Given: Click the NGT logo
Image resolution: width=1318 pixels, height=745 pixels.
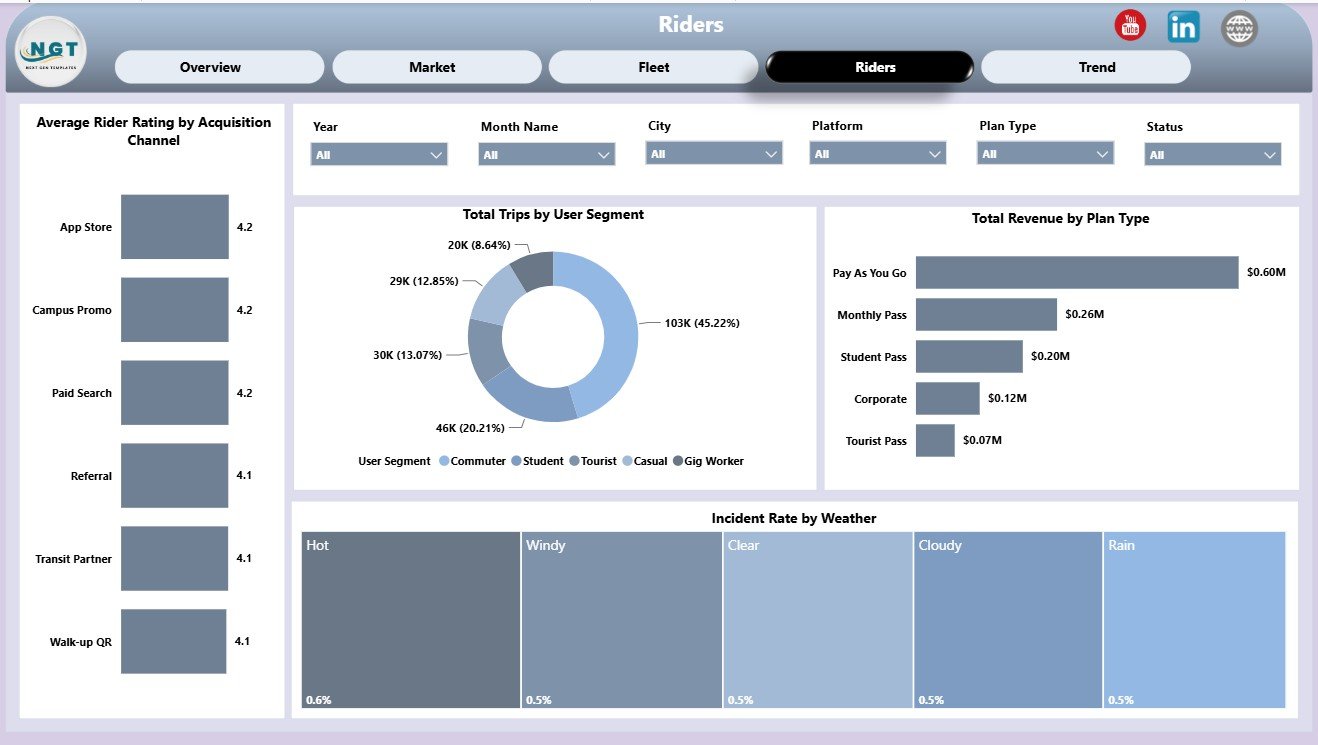Looking at the screenshot, I should point(52,52).
